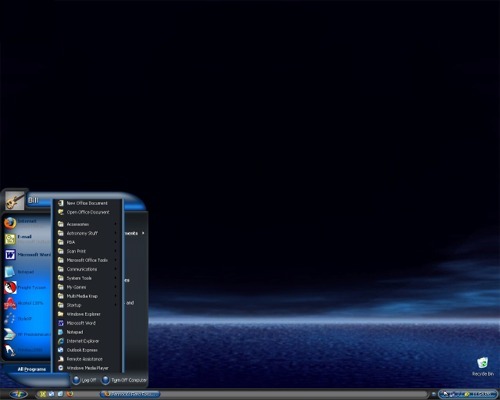Screen dimensions: 500x400
Task: Switch to the Firefox window taskbar button
Action: [131, 394]
